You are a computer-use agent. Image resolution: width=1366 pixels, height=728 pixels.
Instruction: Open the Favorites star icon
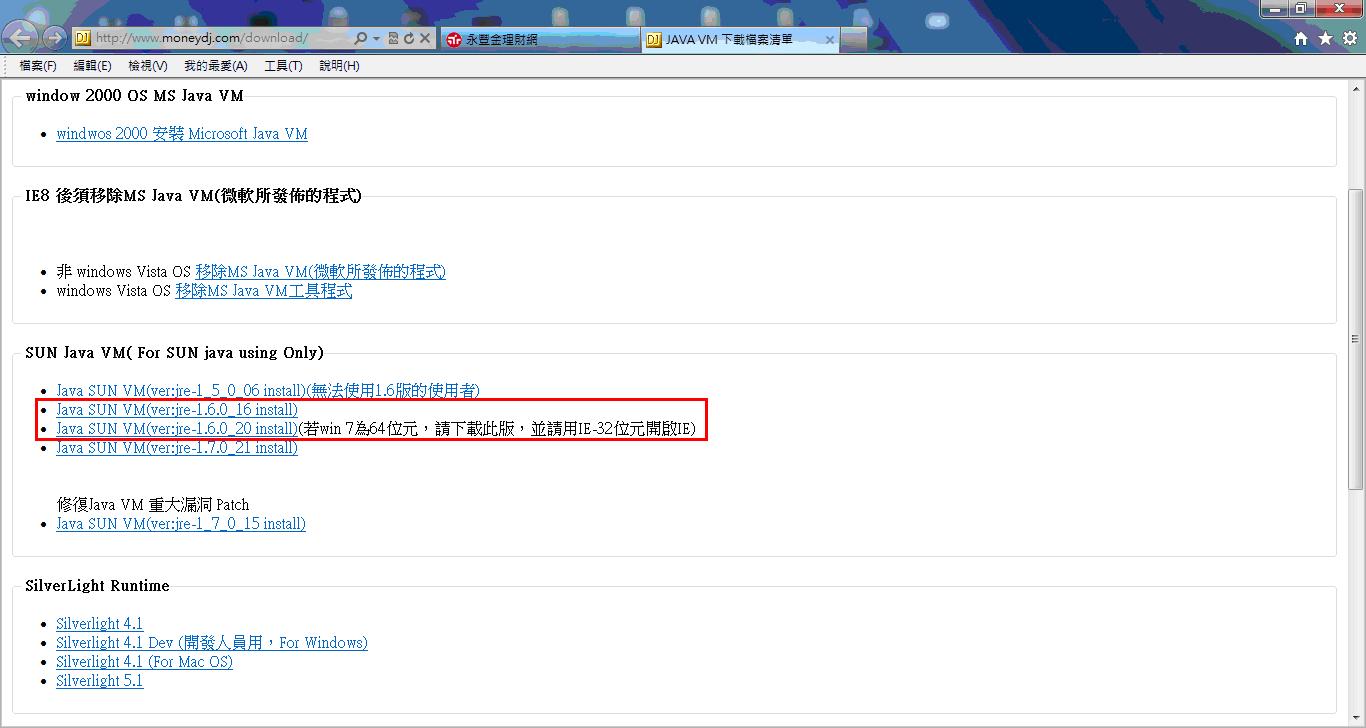[x=1325, y=39]
